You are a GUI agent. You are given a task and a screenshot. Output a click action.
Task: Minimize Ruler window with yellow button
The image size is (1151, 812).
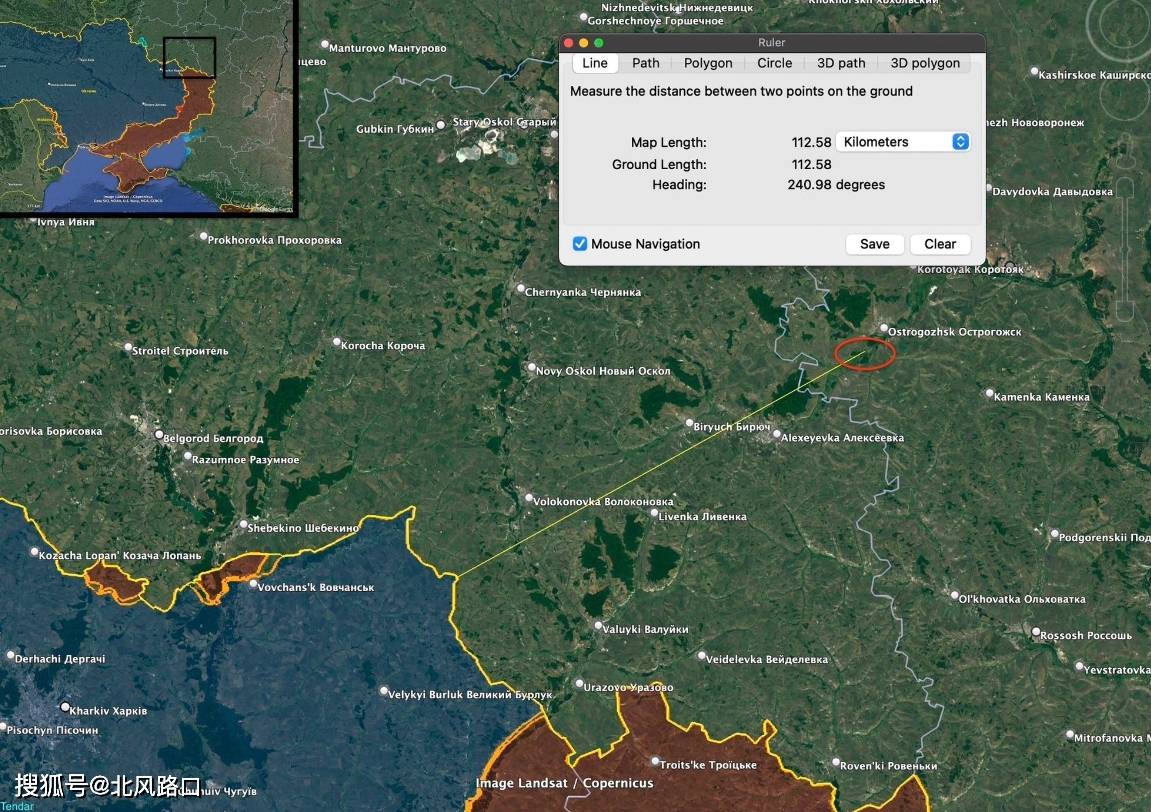584,43
